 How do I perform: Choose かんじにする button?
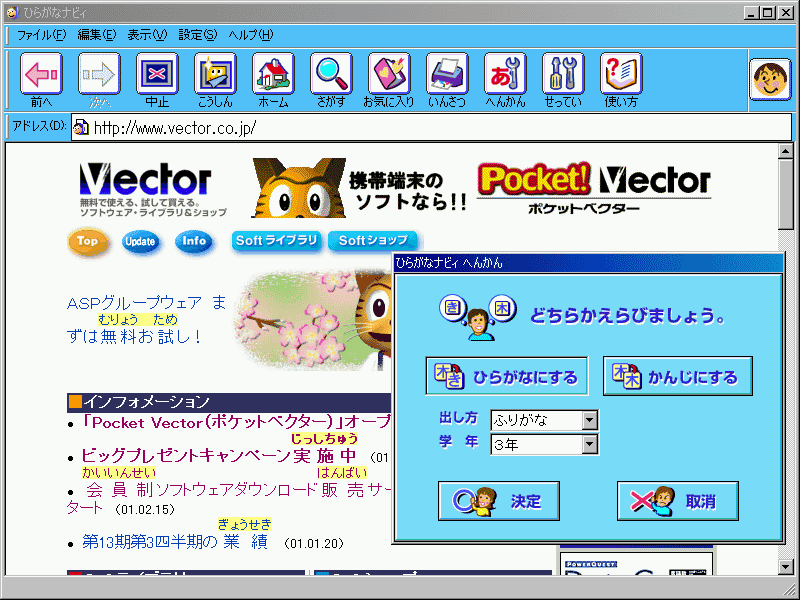[x=678, y=377]
